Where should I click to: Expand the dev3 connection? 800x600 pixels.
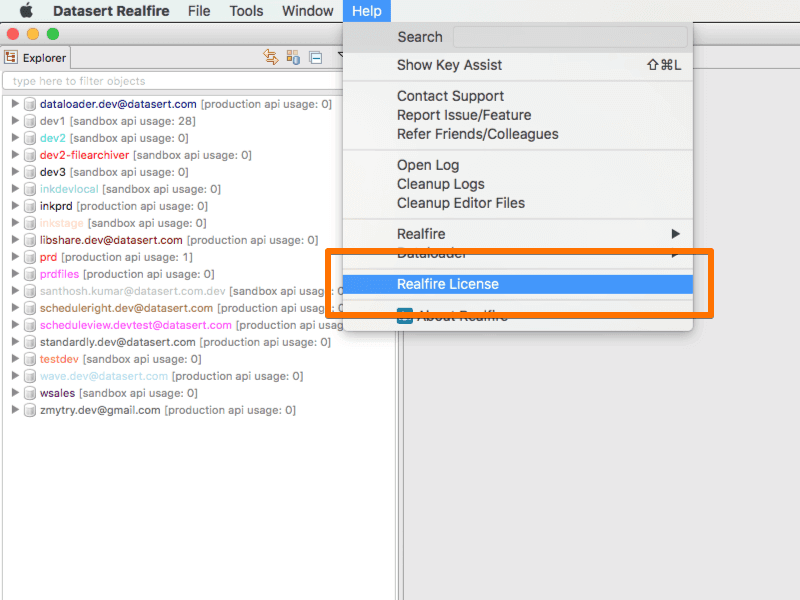tap(15, 171)
